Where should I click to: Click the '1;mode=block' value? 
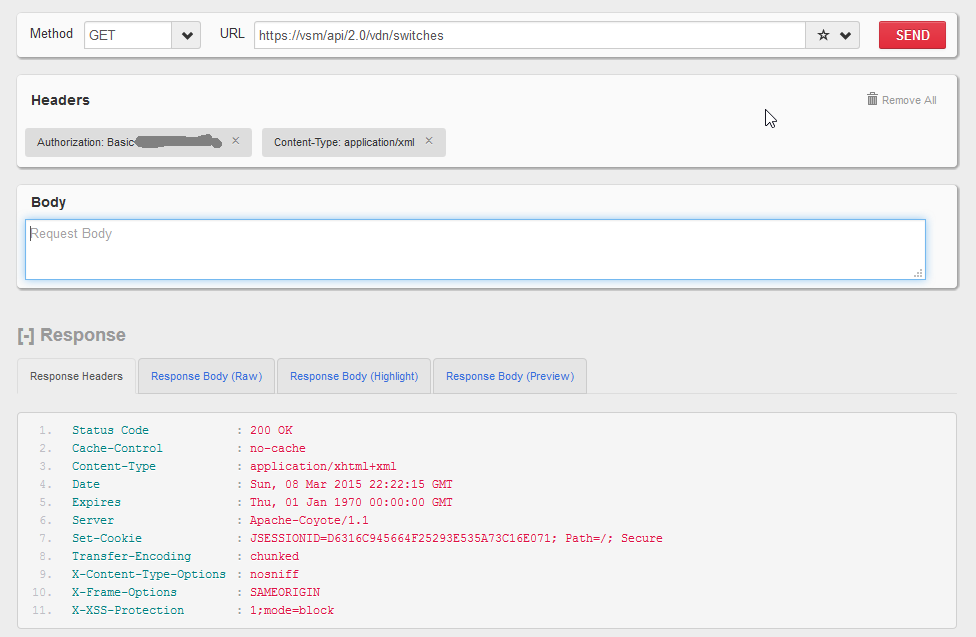292,611
